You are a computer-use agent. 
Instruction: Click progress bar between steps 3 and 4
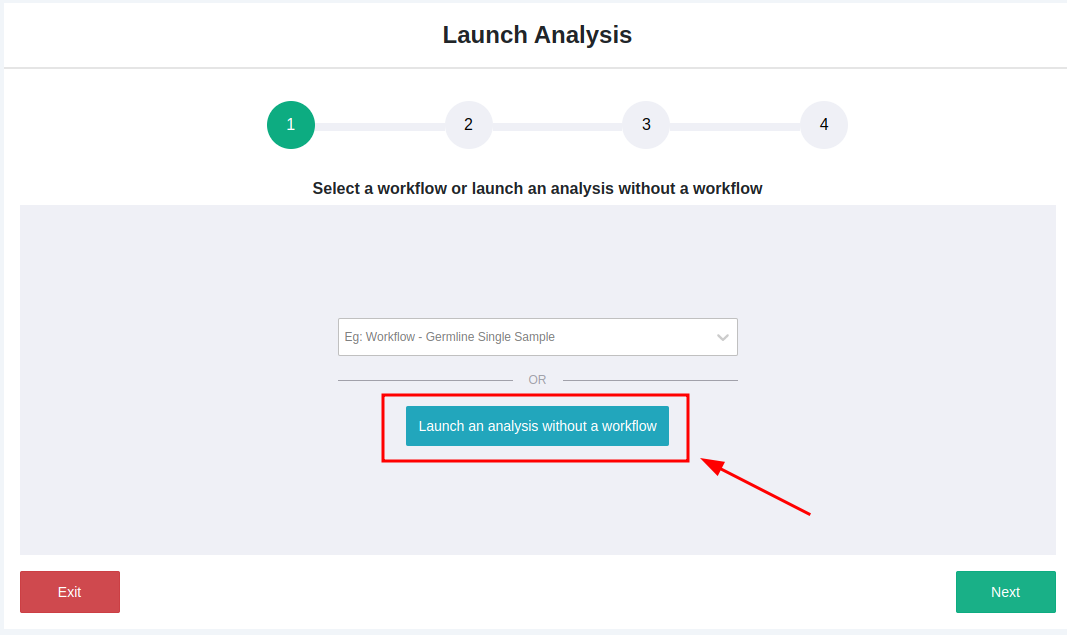[x=735, y=127]
